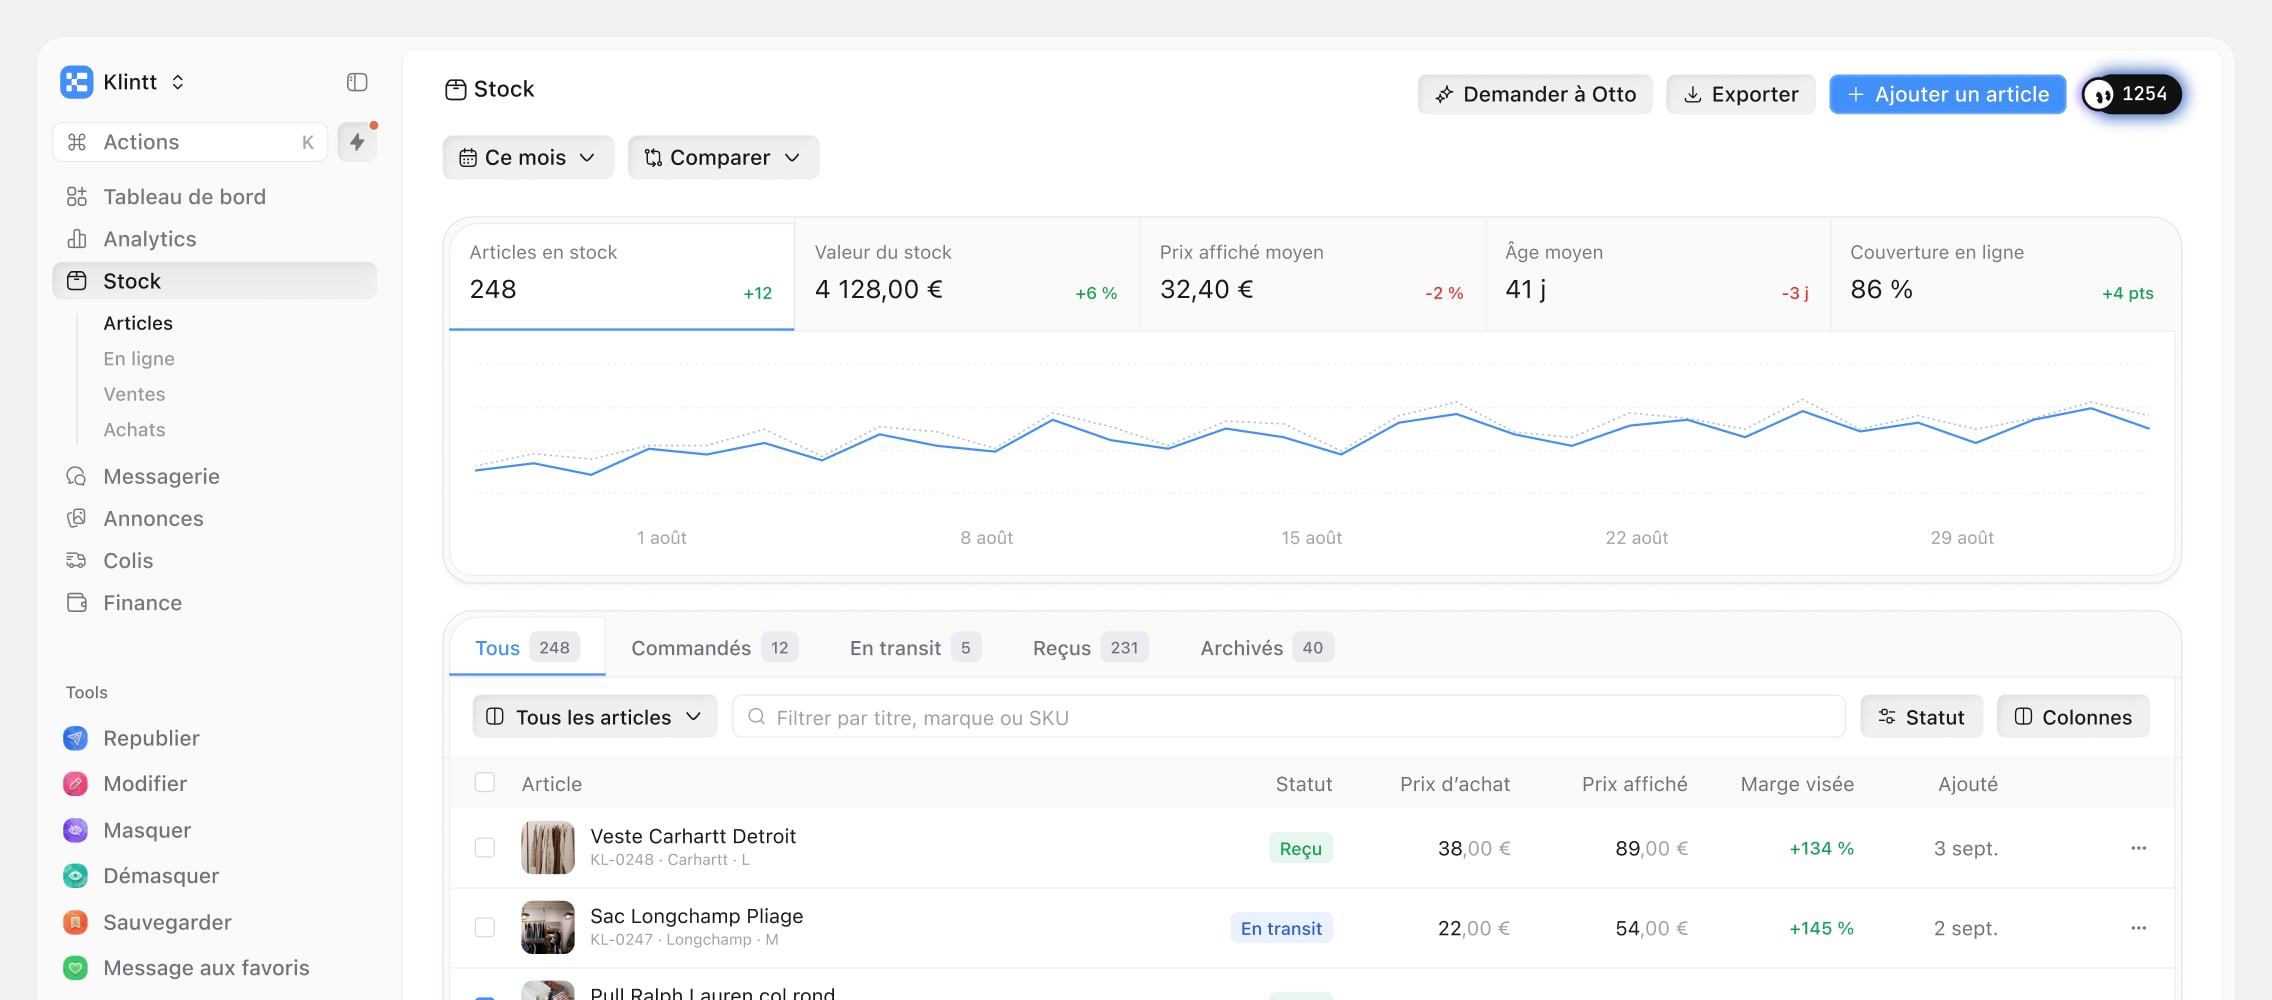Switch to the Archivés tab
The height and width of the screenshot is (1000, 2272).
1267,648
